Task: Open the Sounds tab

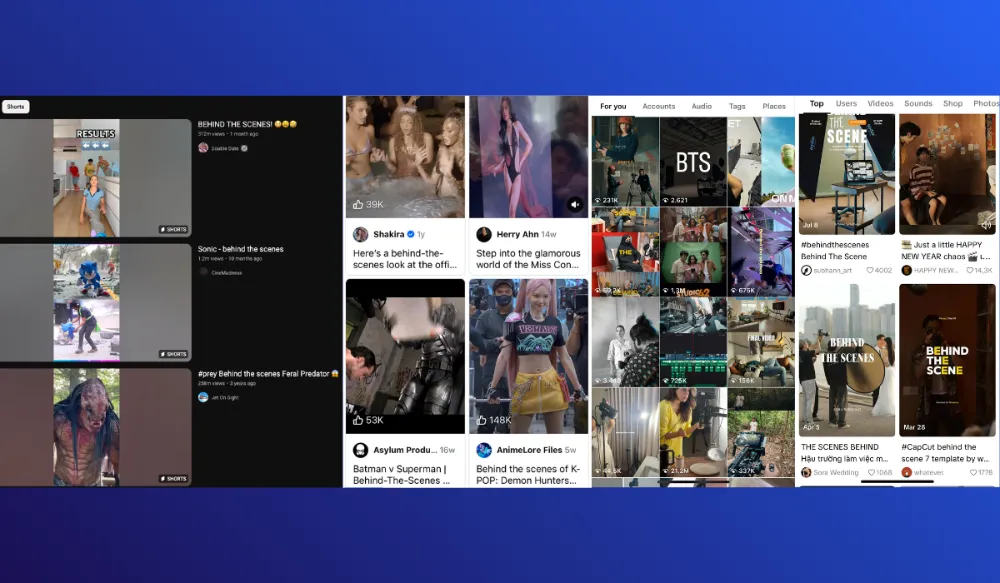Action: pos(918,104)
